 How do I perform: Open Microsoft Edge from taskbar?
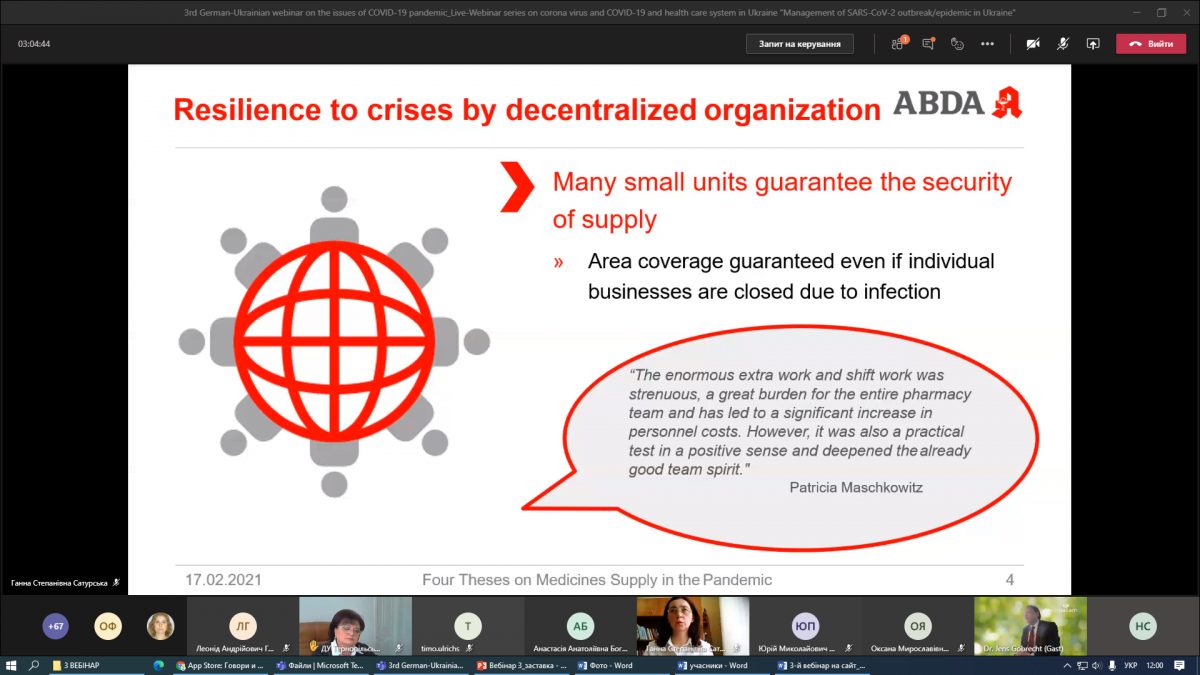pyautogui.click(x=158, y=665)
